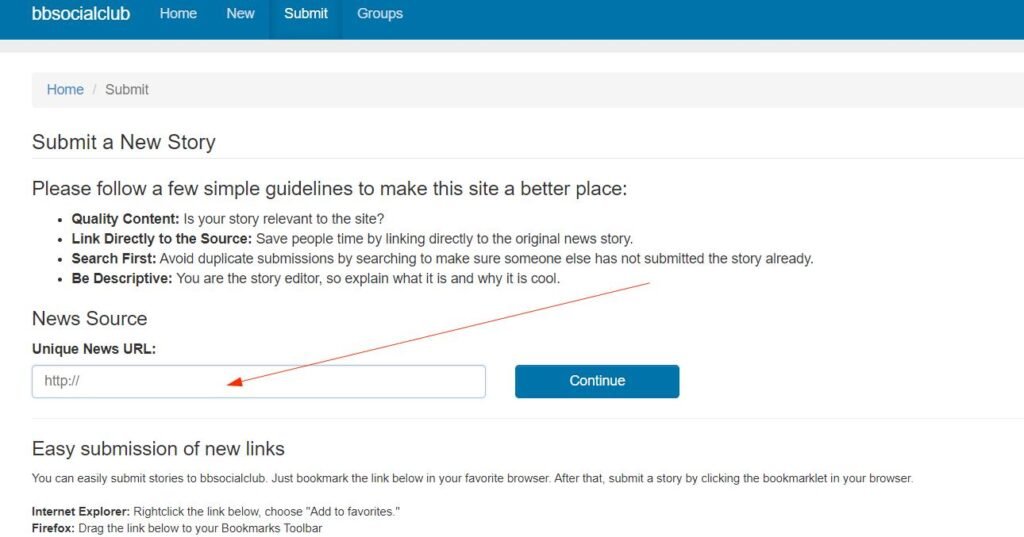This screenshot has height=537, width=1024.
Task: Open the New stories tab
Action: pos(240,14)
